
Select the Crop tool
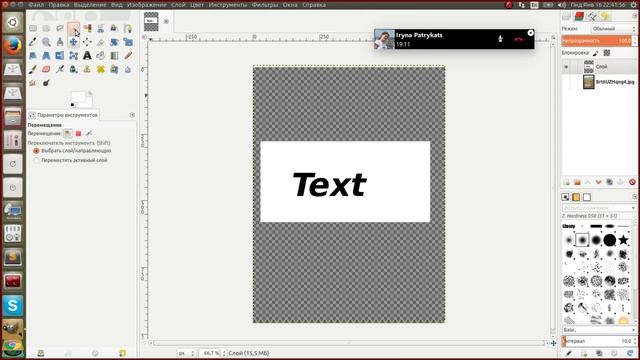tap(101, 42)
